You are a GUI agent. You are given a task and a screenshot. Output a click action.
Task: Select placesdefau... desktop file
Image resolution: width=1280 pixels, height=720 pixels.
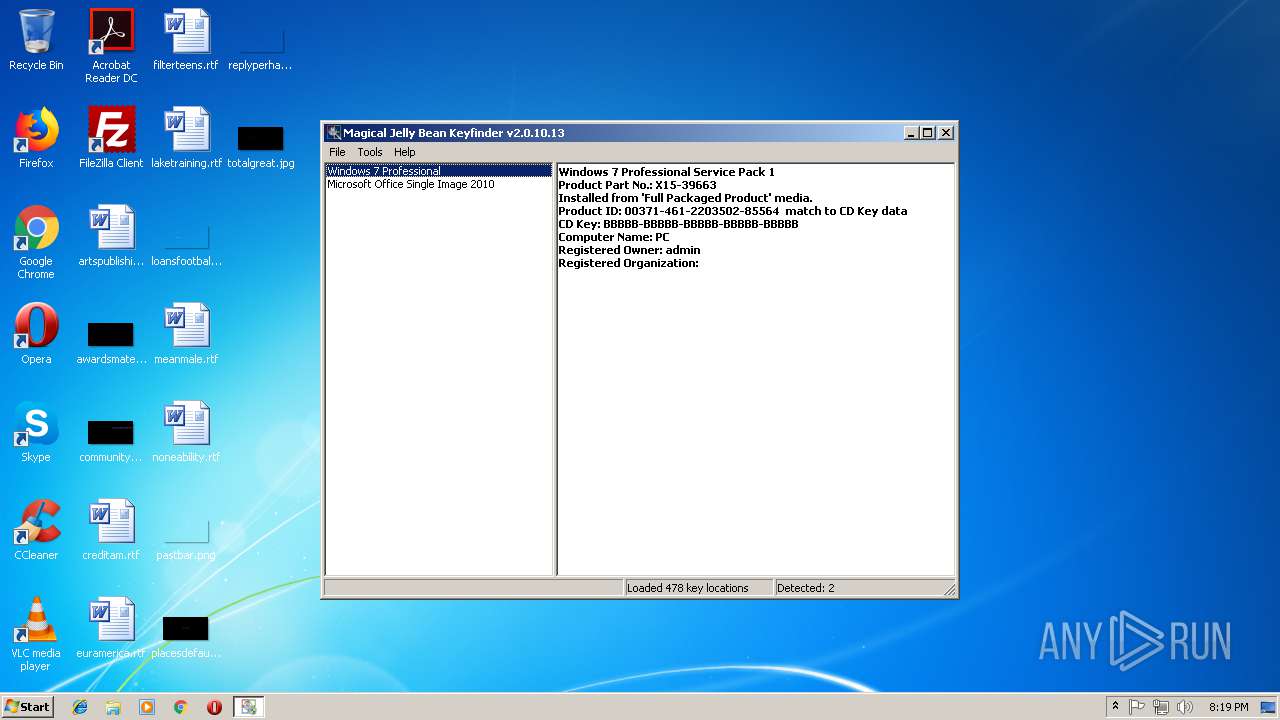point(186,636)
